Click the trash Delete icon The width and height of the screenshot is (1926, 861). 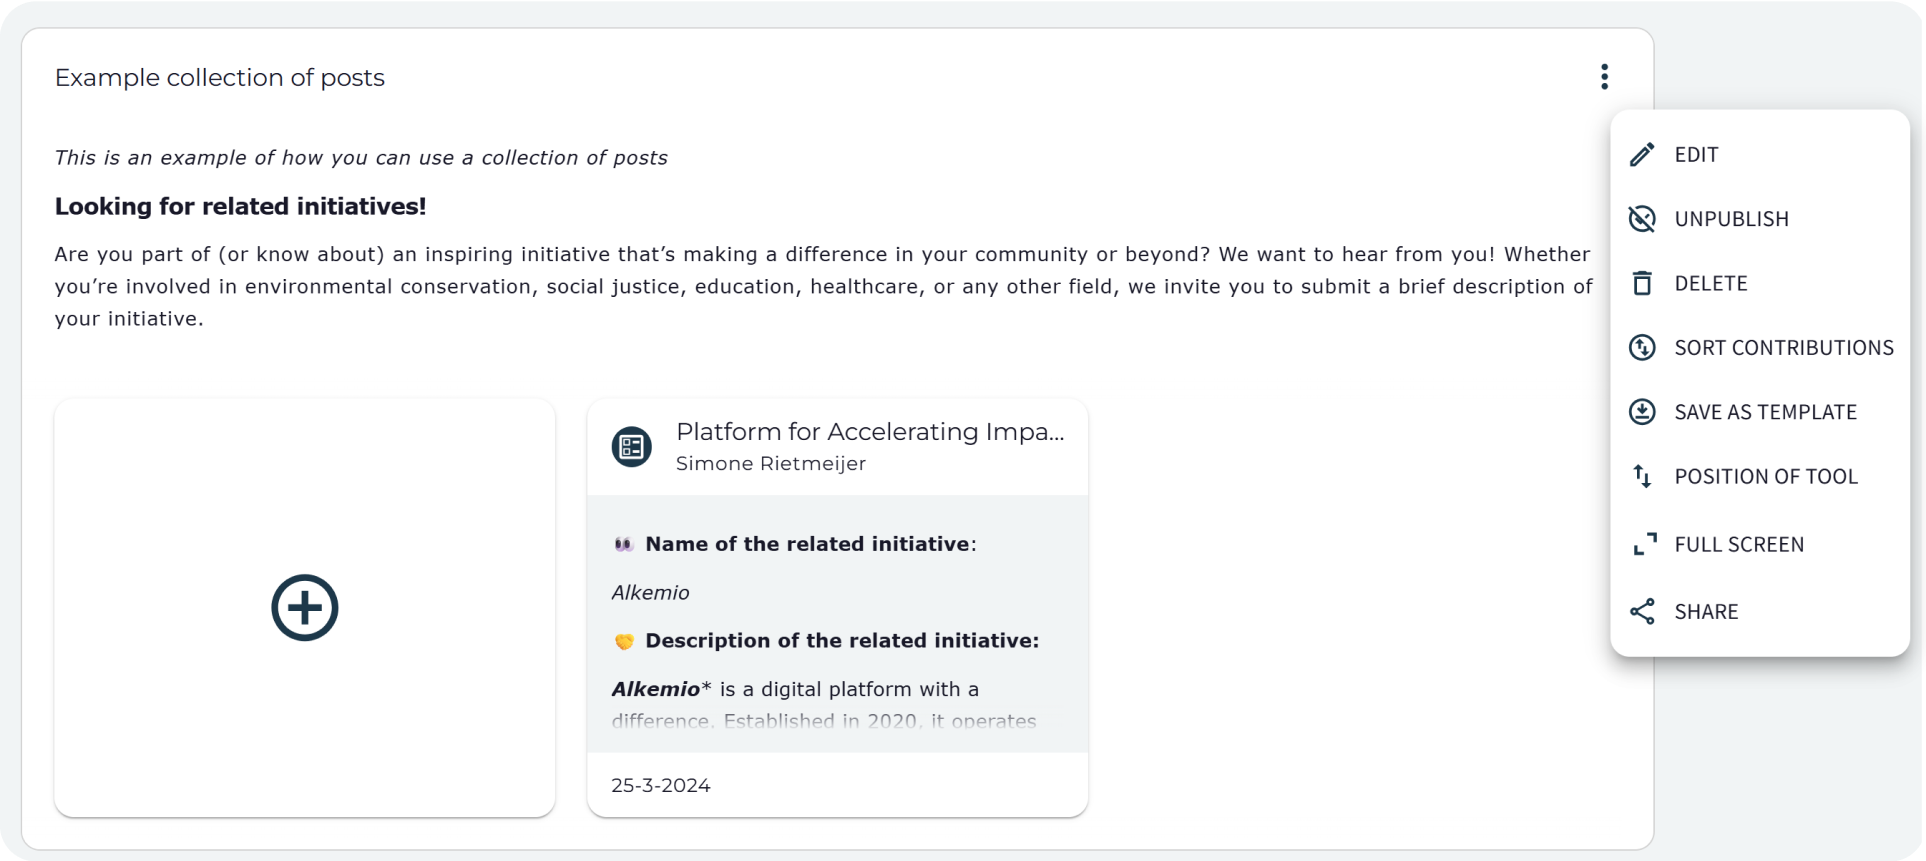click(x=1642, y=284)
